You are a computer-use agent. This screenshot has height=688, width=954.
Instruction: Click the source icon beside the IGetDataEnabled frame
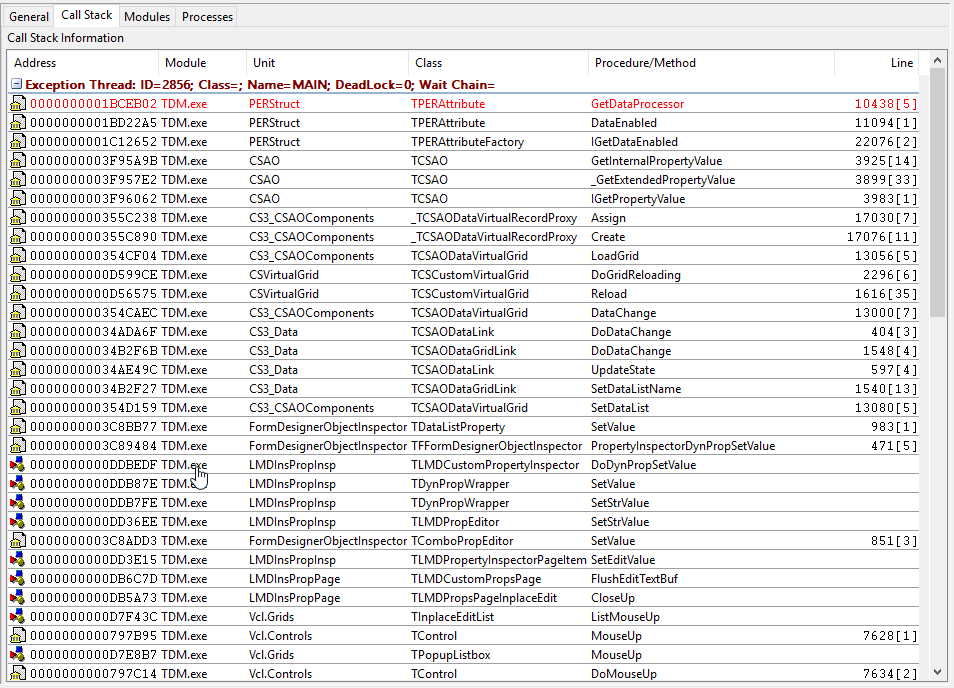(19, 141)
